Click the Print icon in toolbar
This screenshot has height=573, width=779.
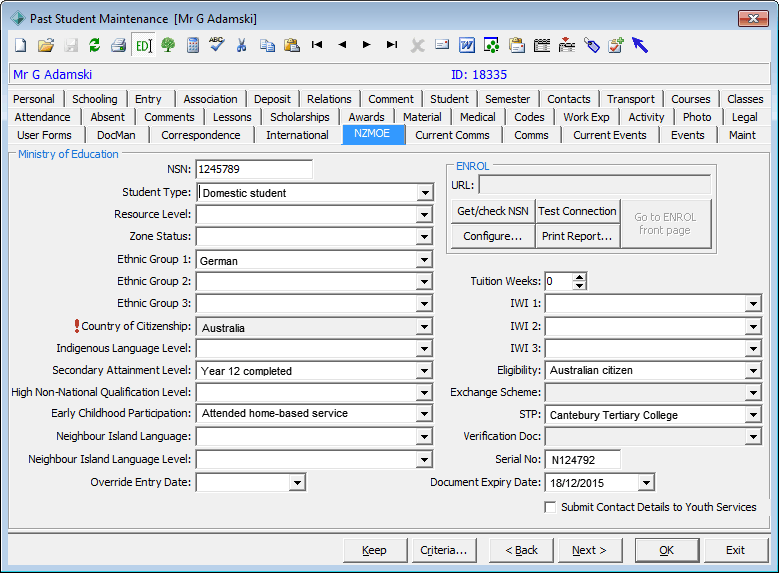click(x=118, y=45)
